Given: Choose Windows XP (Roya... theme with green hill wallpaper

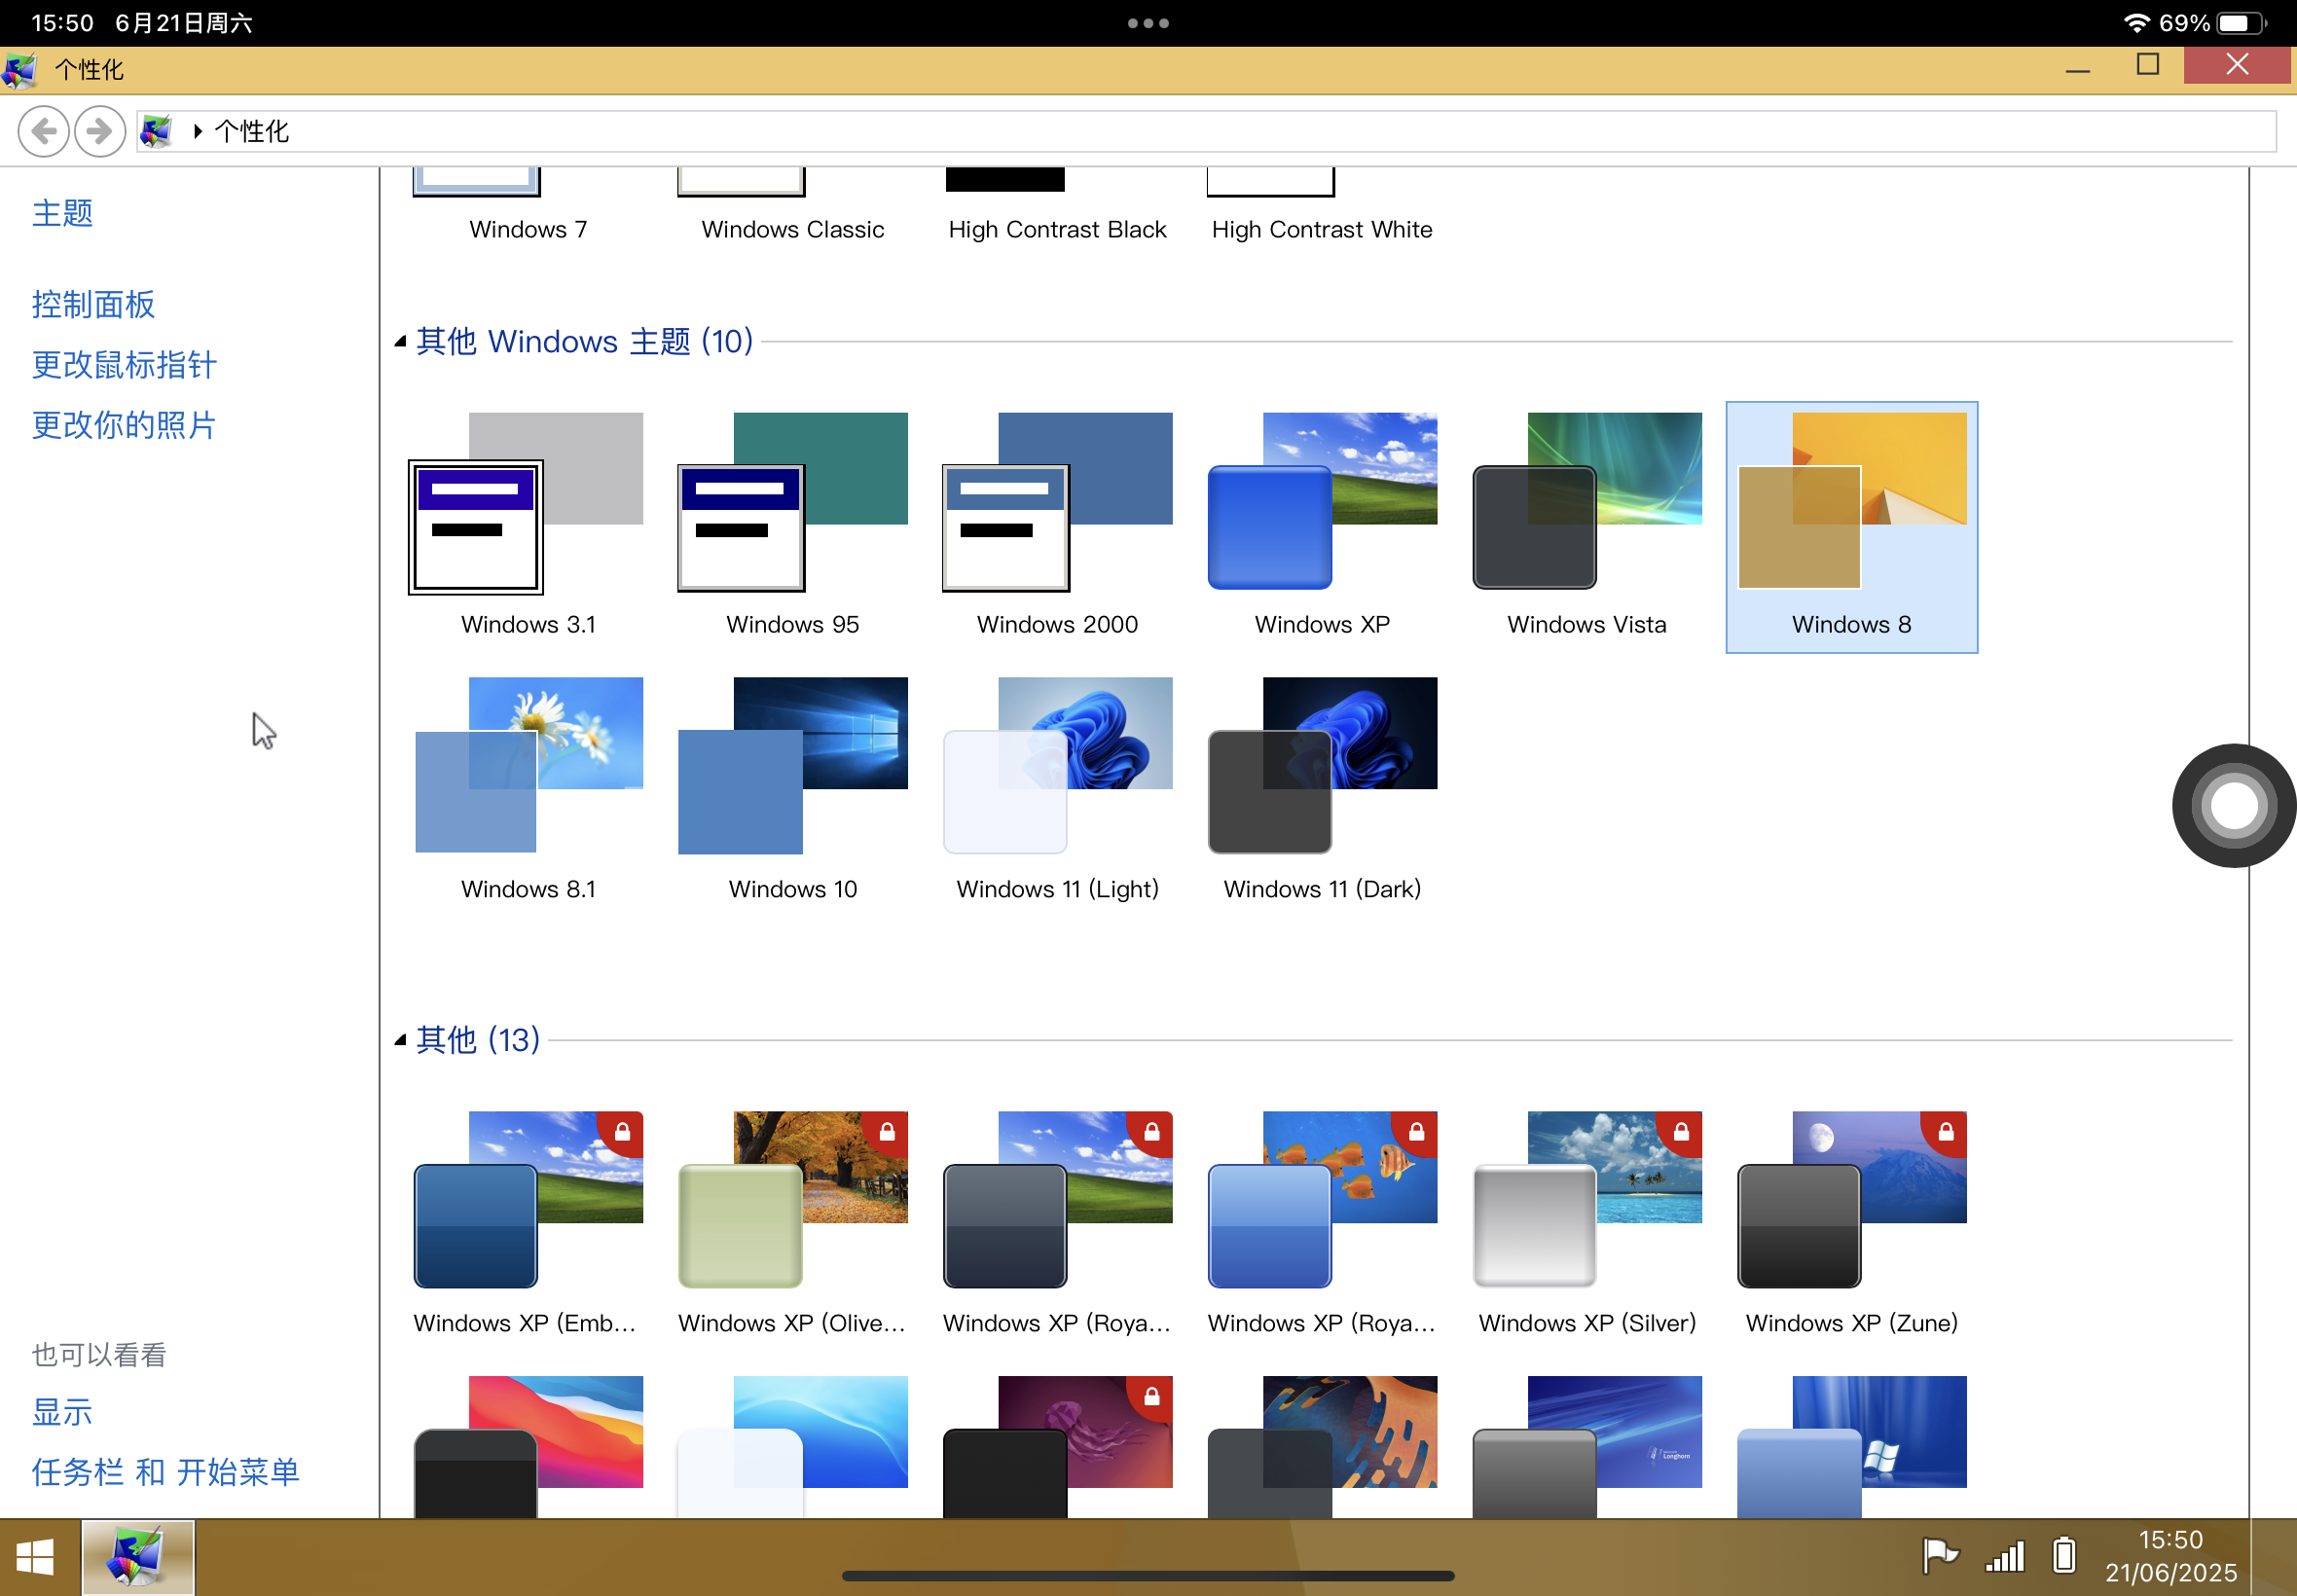Looking at the screenshot, I should [1057, 1225].
